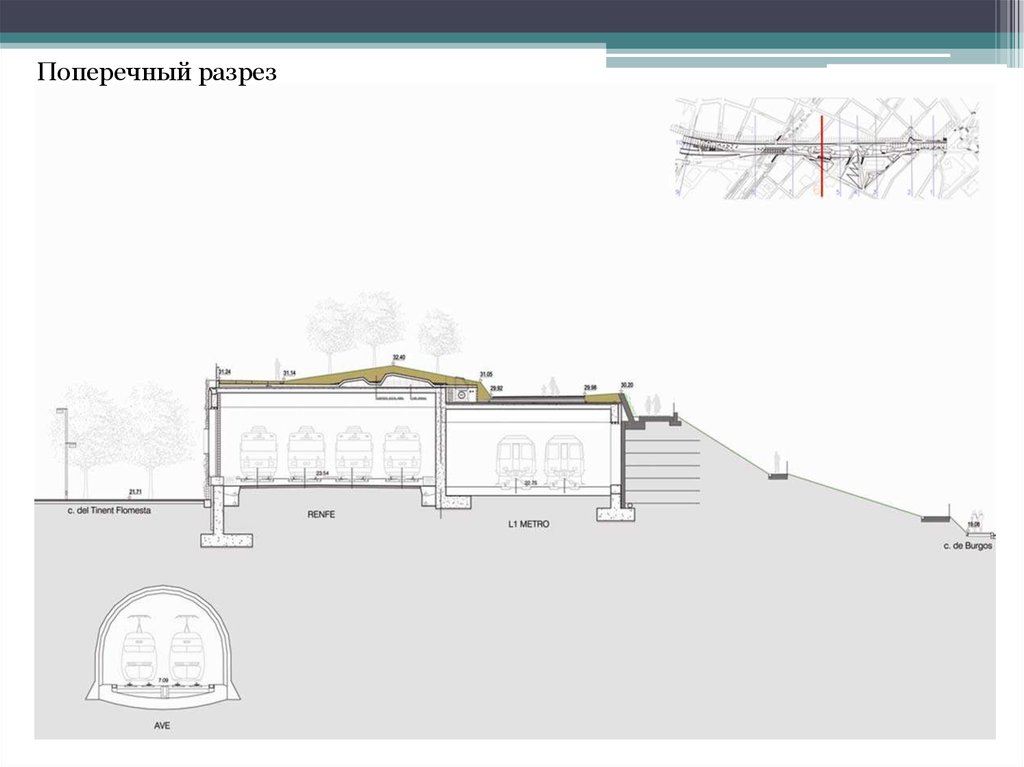1024x767 pixels.
Task: Click the site plan thumbnail map
Action: (826, 148)
